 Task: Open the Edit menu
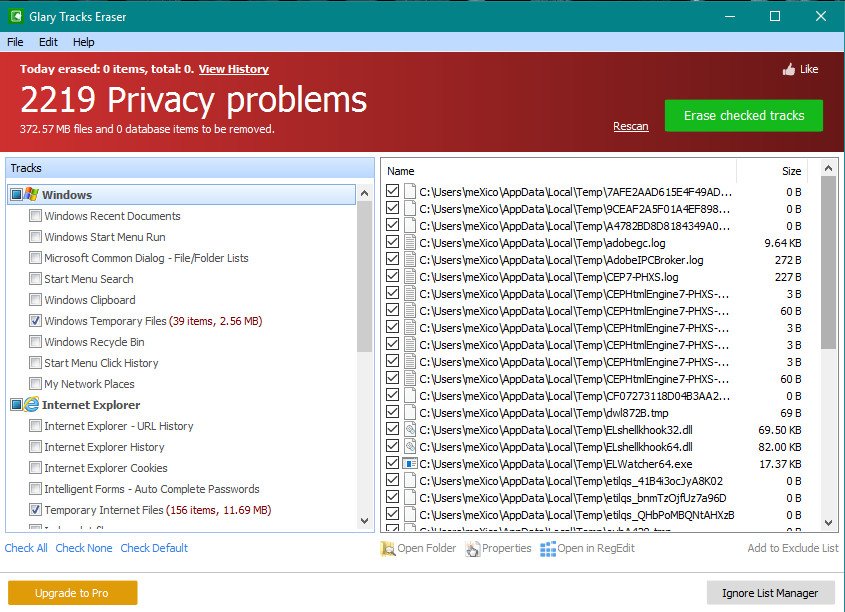[x=48, y=42]
